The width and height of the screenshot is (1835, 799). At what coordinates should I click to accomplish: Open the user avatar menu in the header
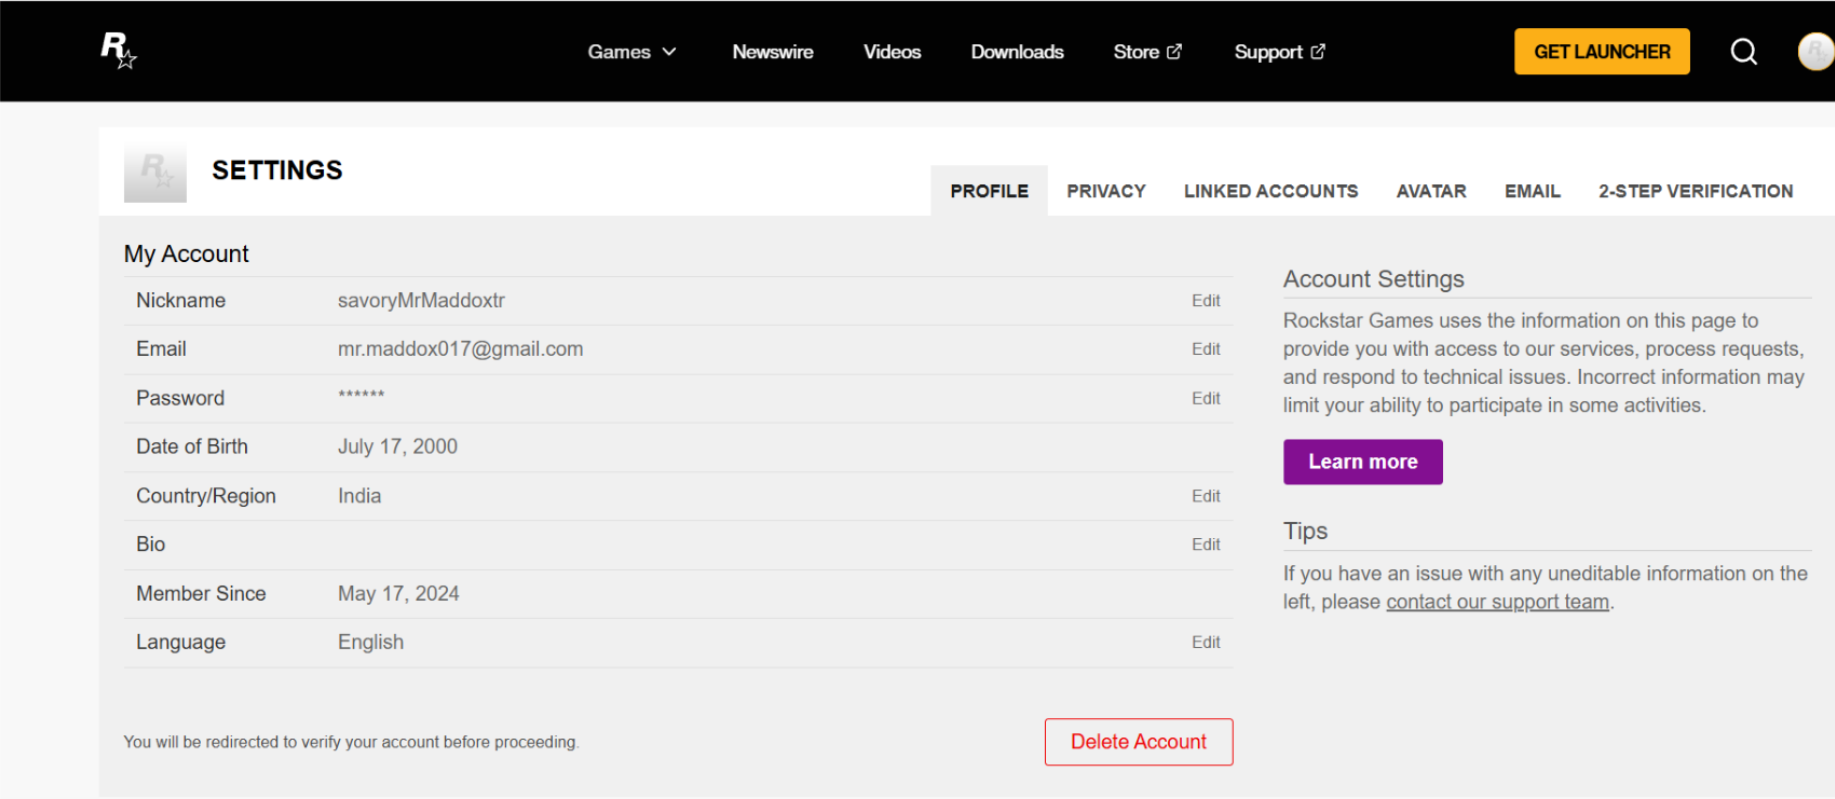(1815, 51)
